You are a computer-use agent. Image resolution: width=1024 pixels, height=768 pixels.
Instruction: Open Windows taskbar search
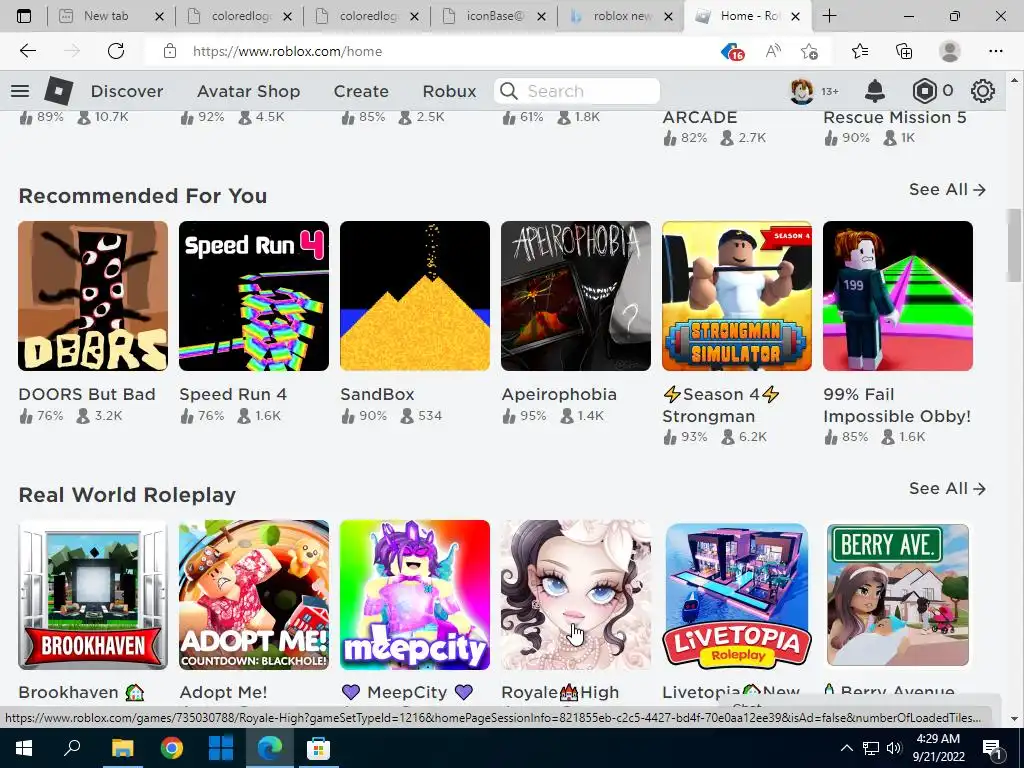coord(72,748)
